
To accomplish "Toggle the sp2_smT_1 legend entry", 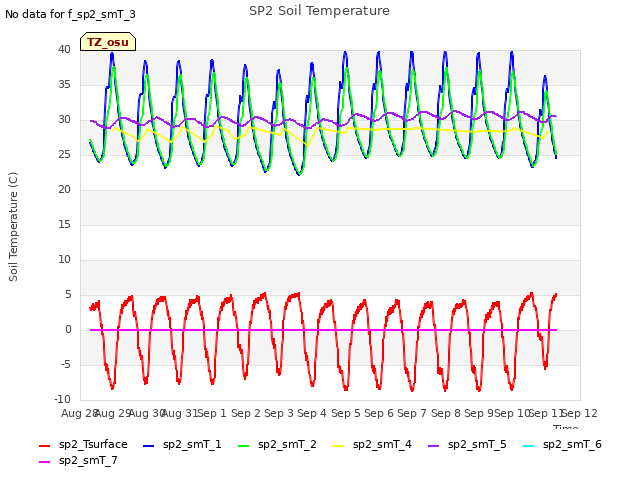I will coord(182,444).
